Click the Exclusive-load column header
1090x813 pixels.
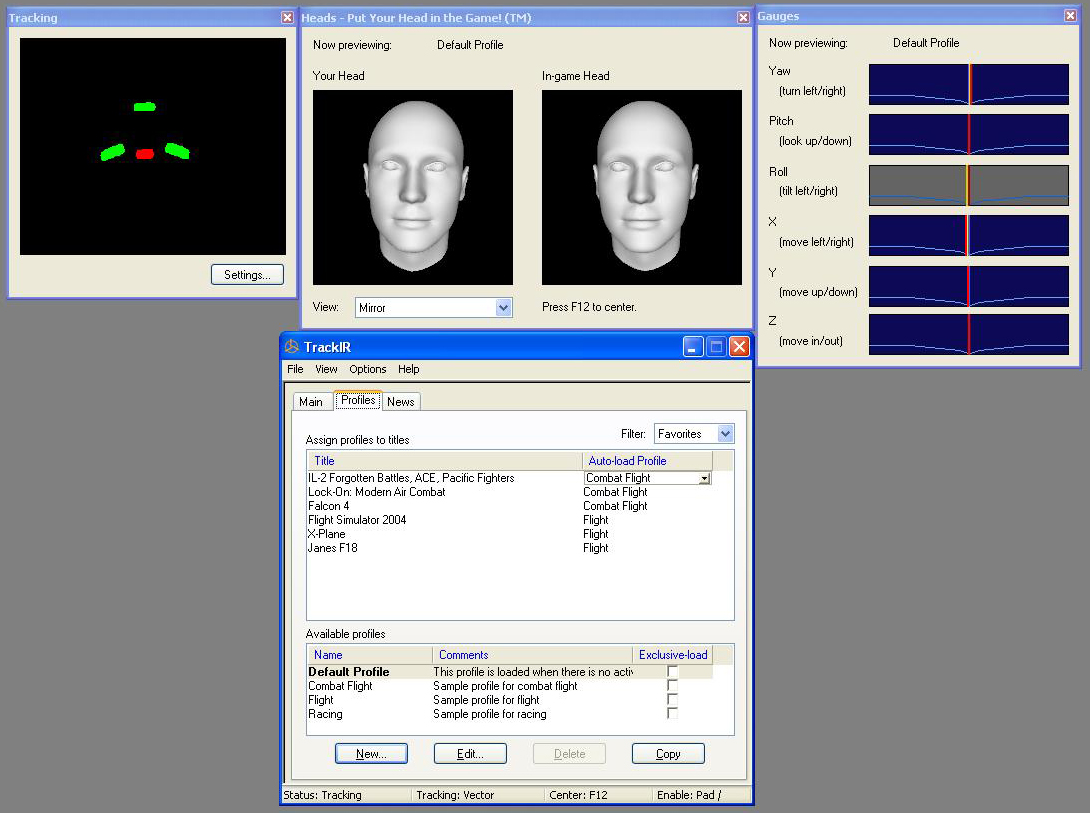[673, 655]
